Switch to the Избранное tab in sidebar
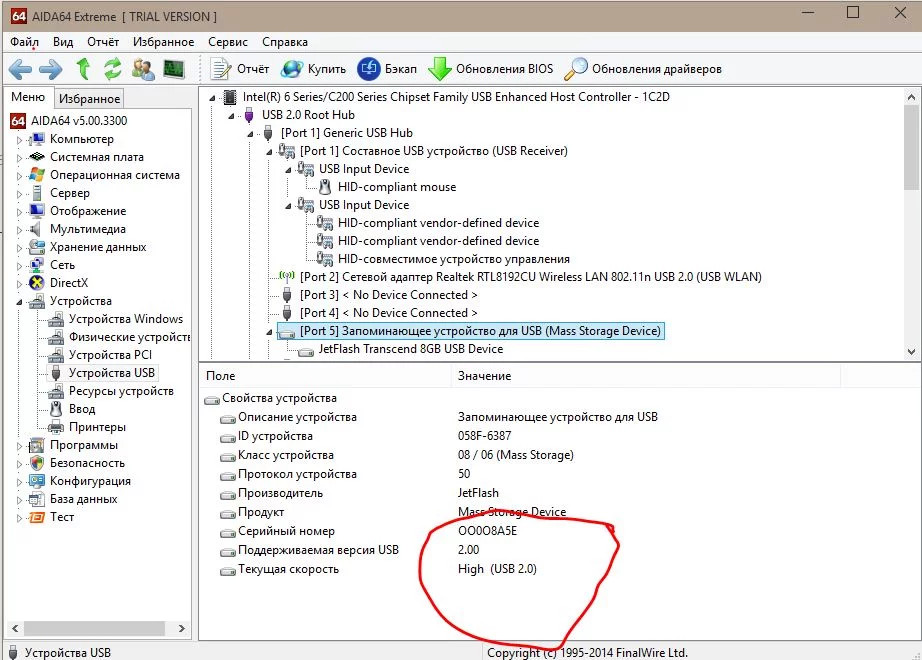Screen dimensions: 922x660 click(x=89, y=98)
